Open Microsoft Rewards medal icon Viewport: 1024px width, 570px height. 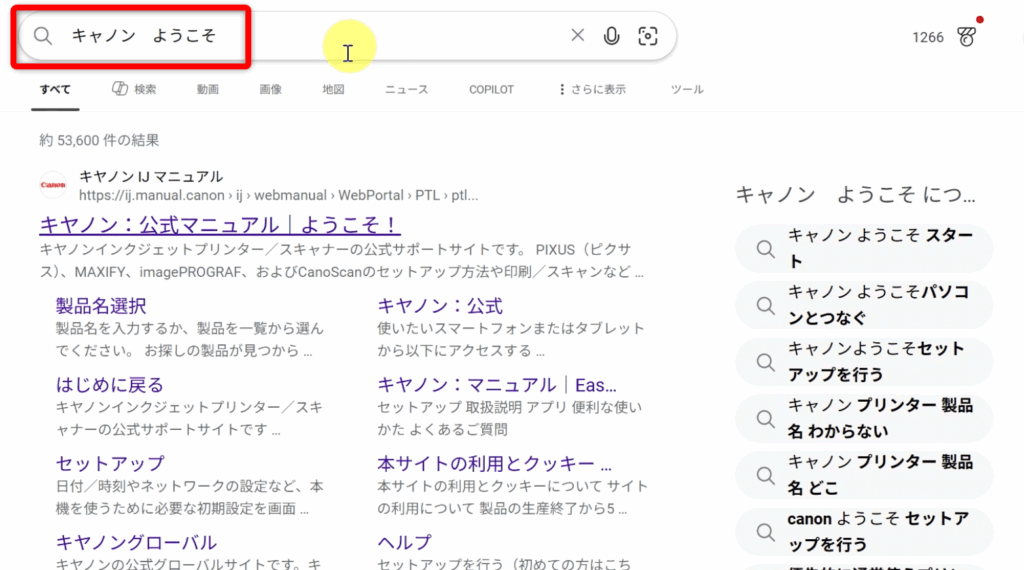965,37
